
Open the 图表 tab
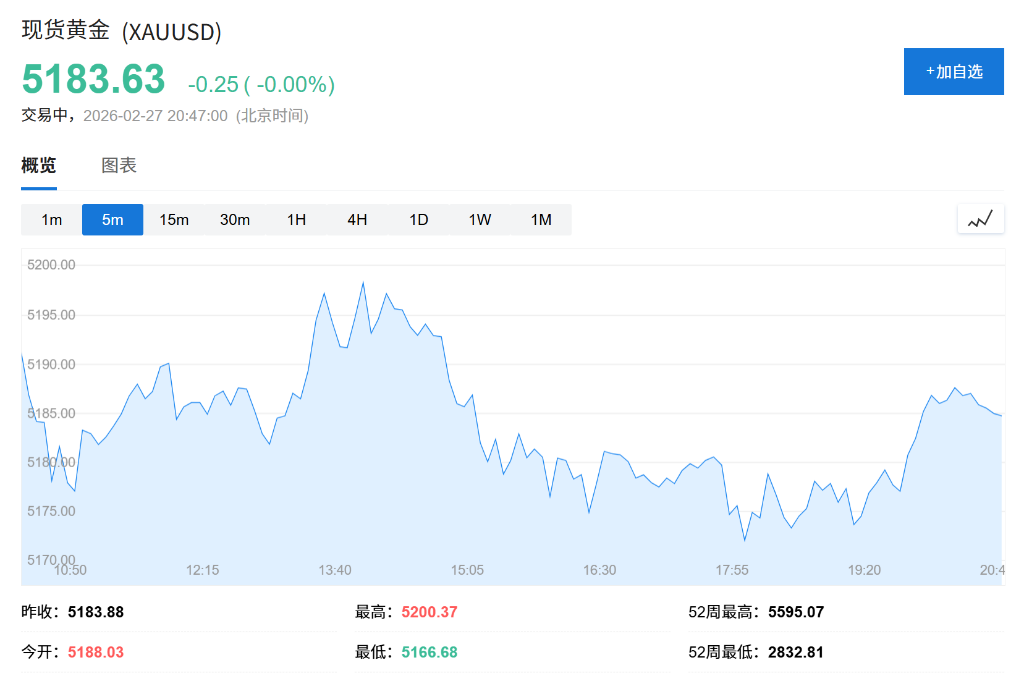pos(119,166)
